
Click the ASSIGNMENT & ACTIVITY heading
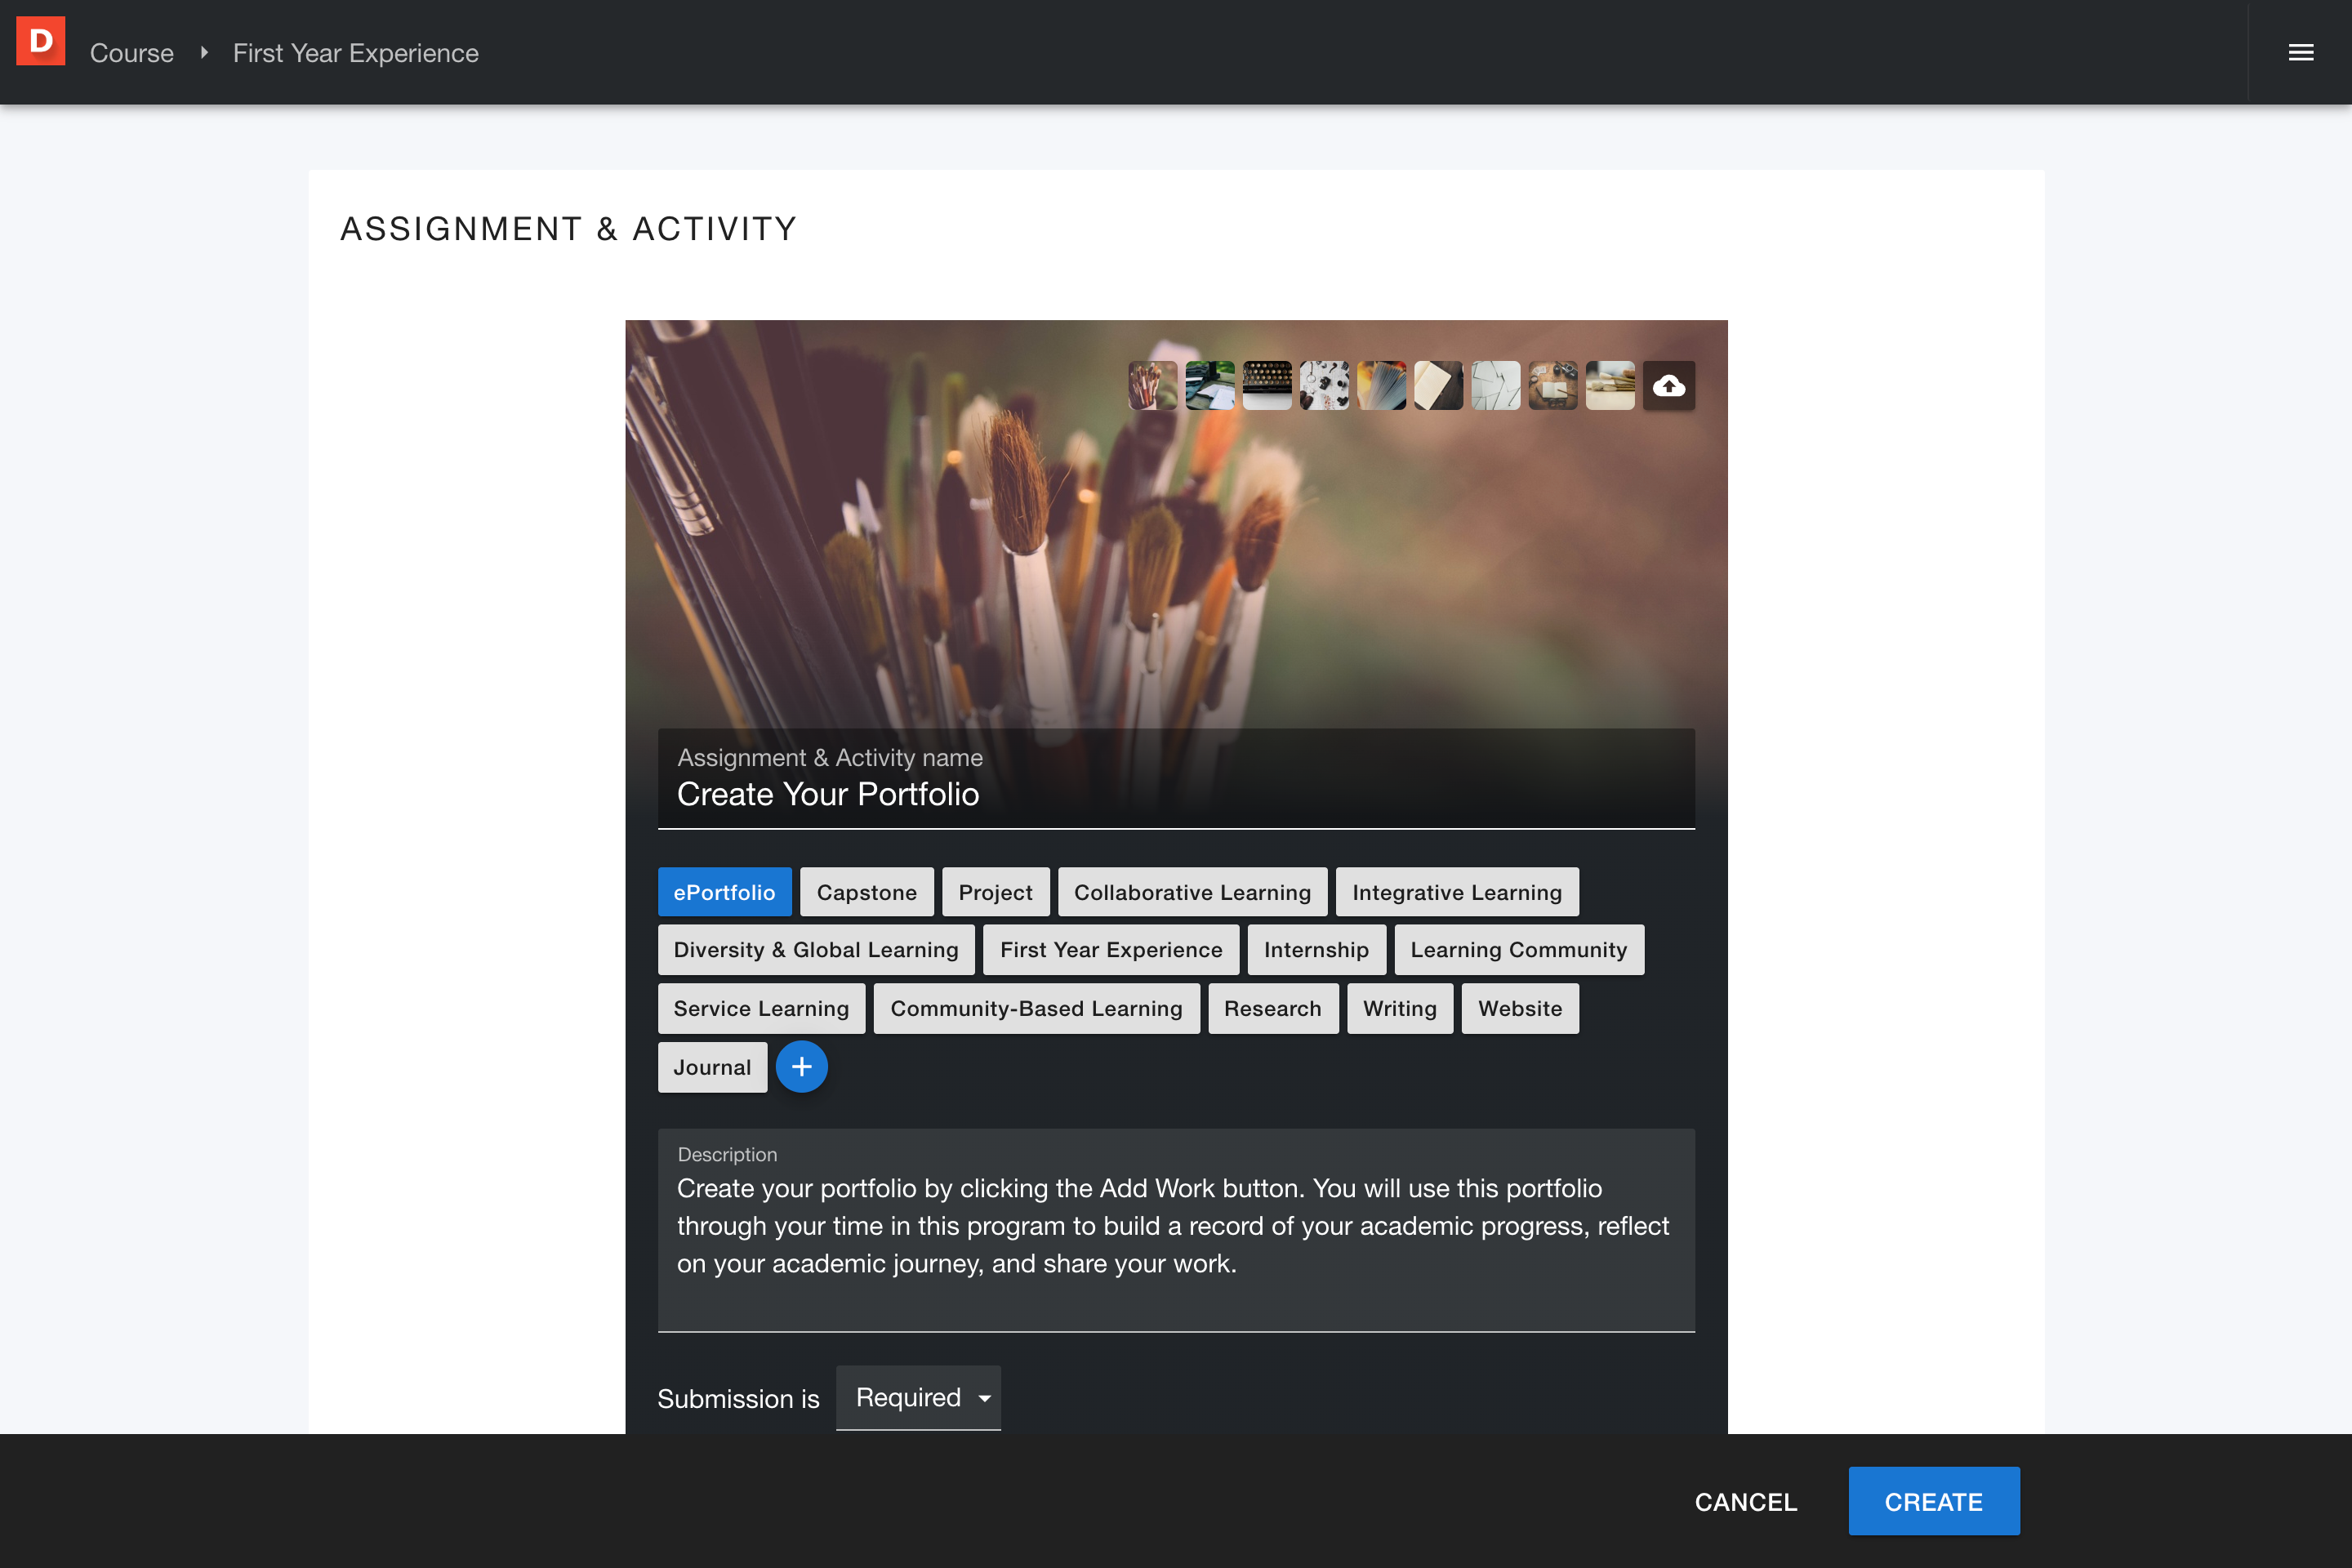click(568, 229)
